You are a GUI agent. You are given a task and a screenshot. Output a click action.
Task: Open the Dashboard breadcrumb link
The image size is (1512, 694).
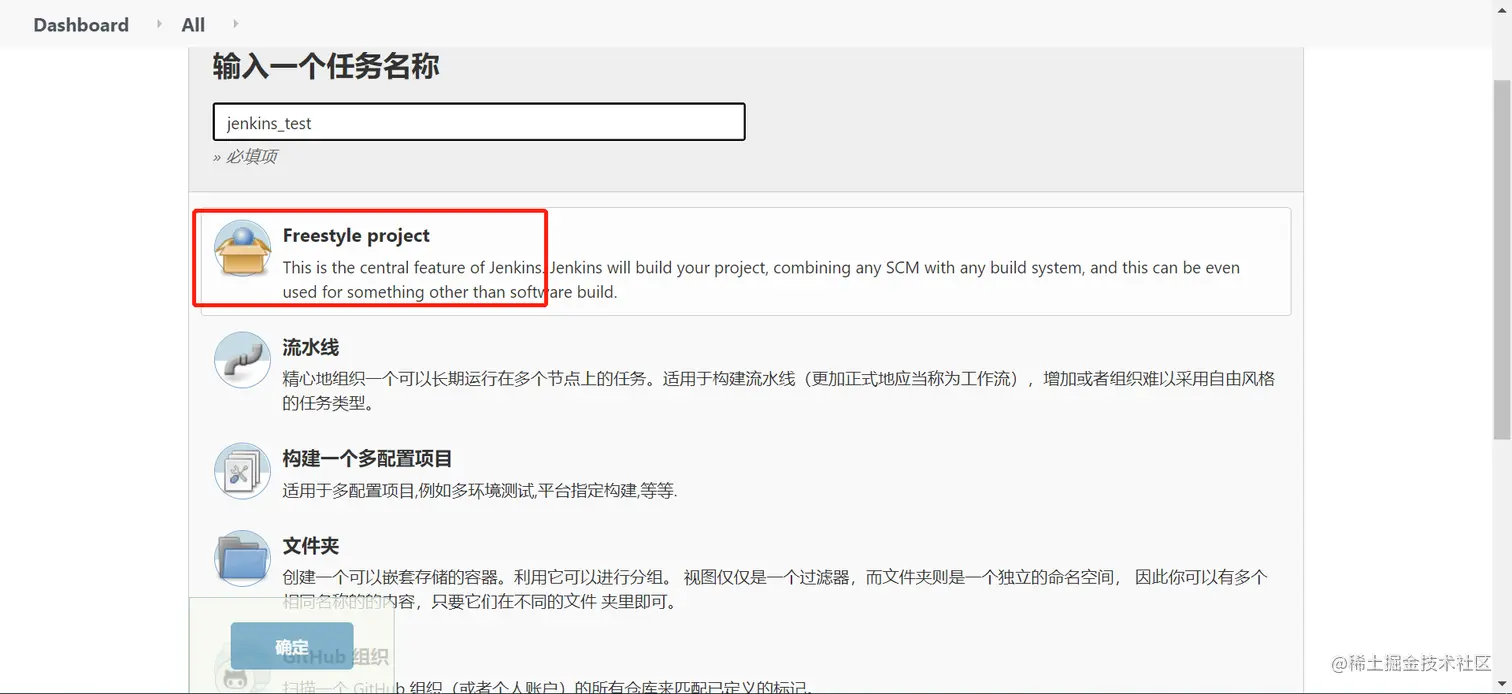click(x=81, y=25)
